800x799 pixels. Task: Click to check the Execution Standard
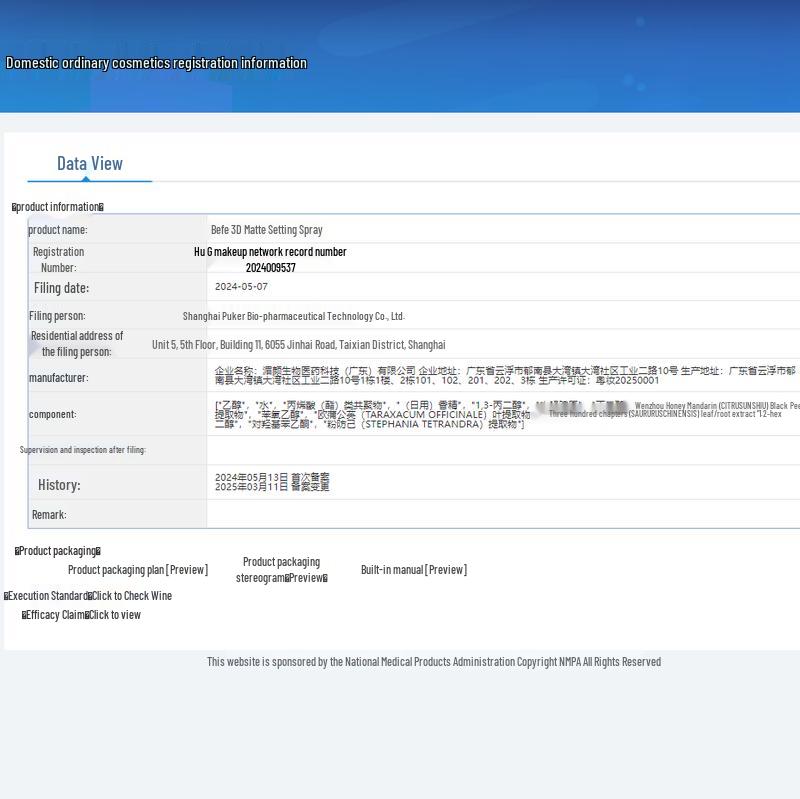(x=131, y=596)
